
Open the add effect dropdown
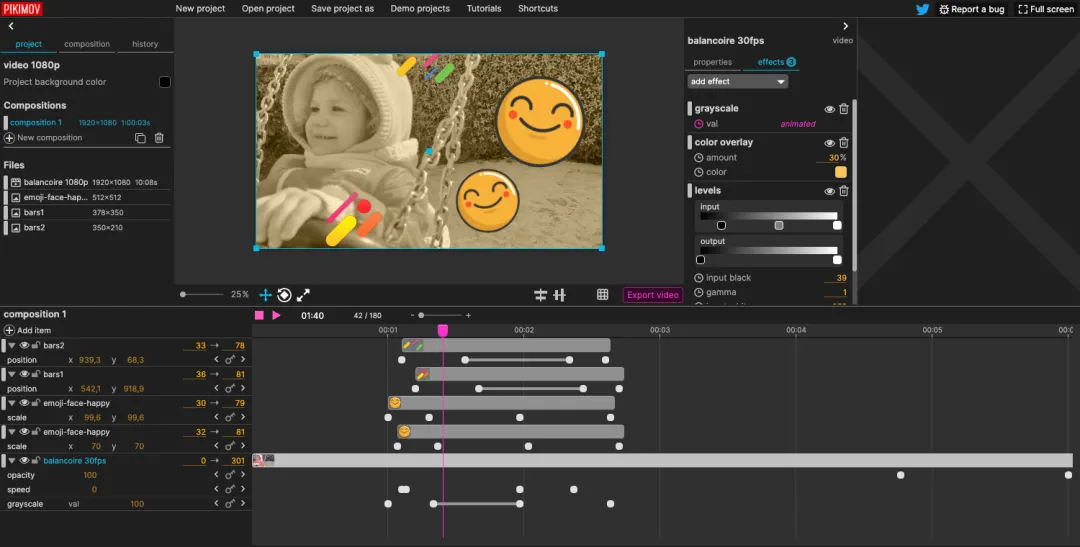tap(738, 81)
